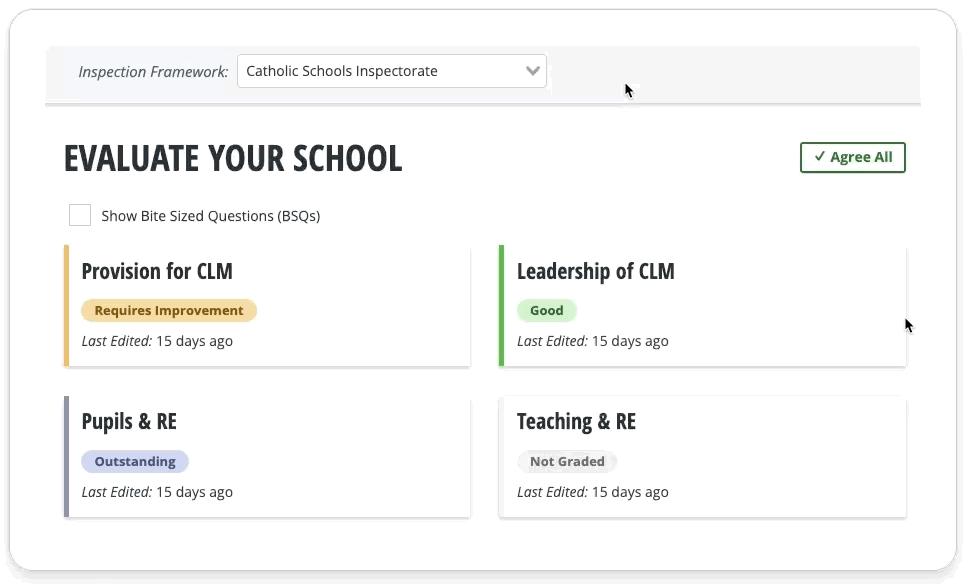Click the Not Graded badge
The width and height of the screenshot is (968, 584).
[x=567, y=462]
